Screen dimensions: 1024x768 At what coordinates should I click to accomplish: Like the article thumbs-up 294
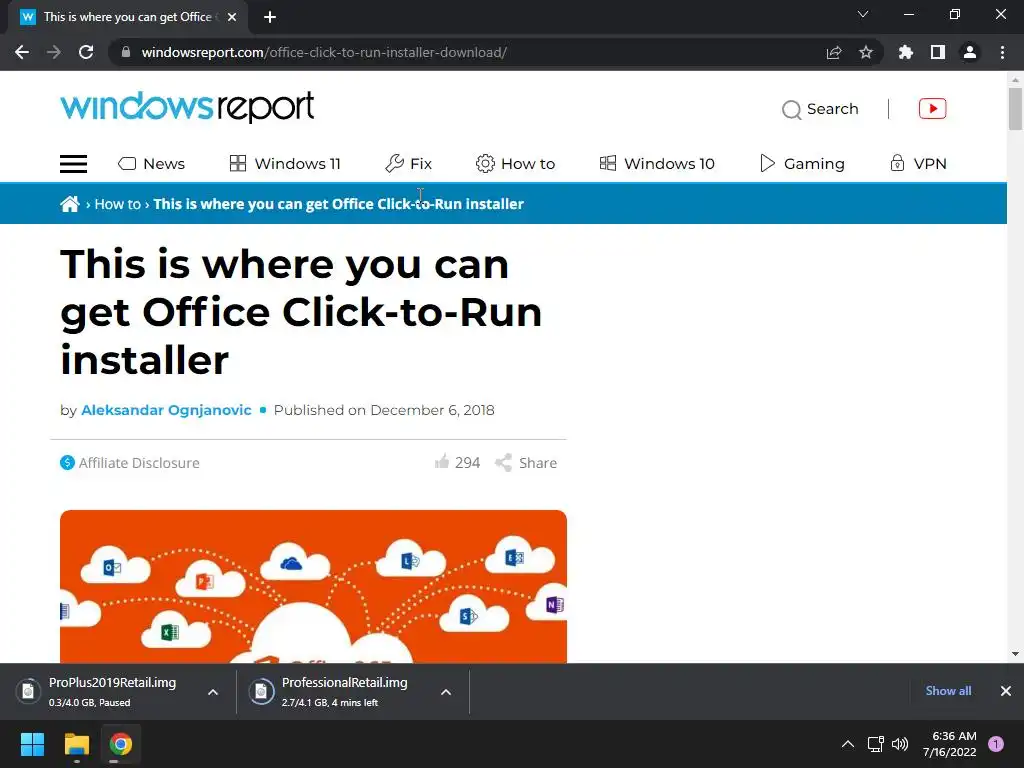pos(457,462)
